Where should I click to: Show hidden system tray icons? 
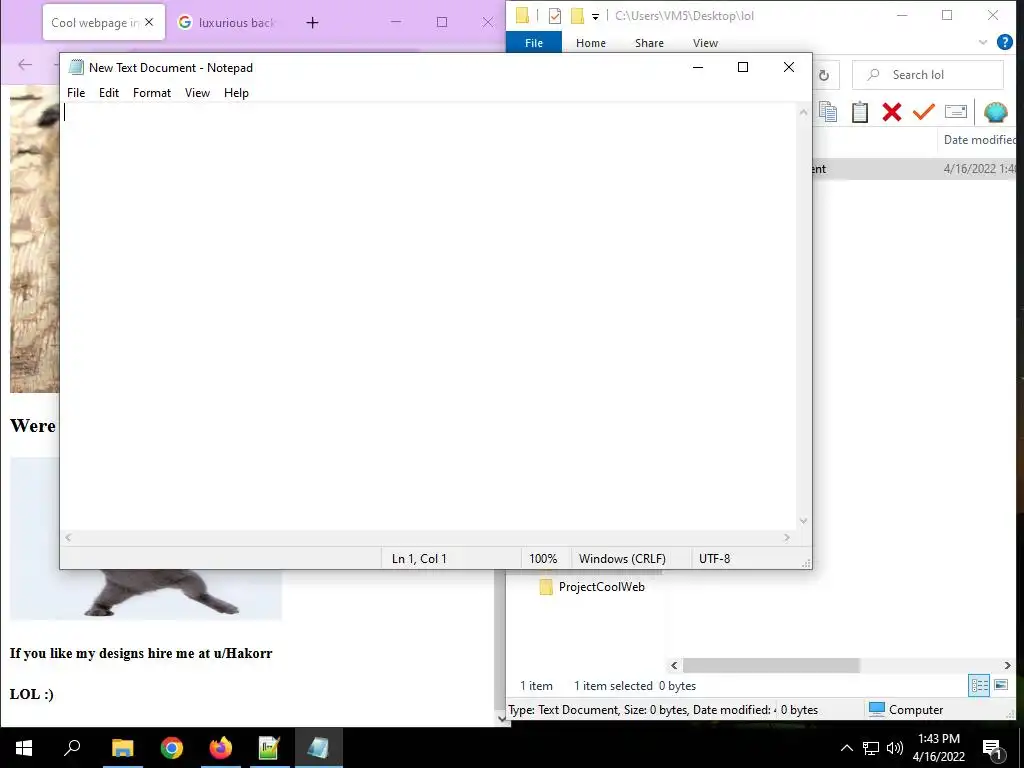pos(846,748)
